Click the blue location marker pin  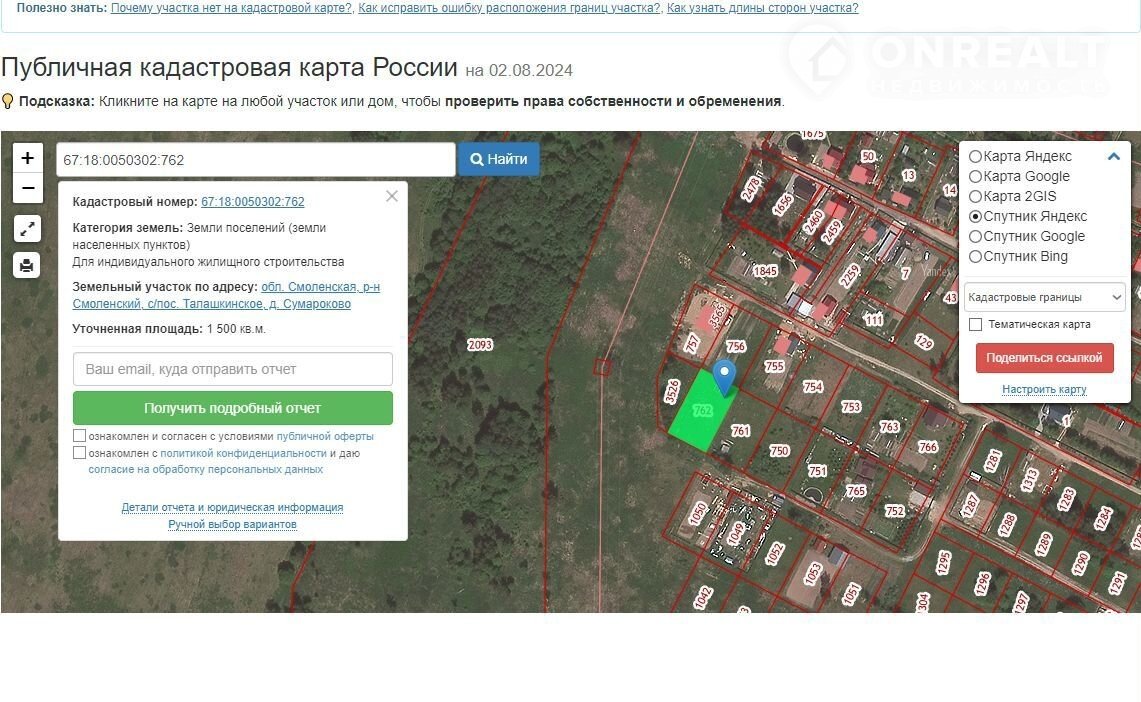tap(724, 376)
